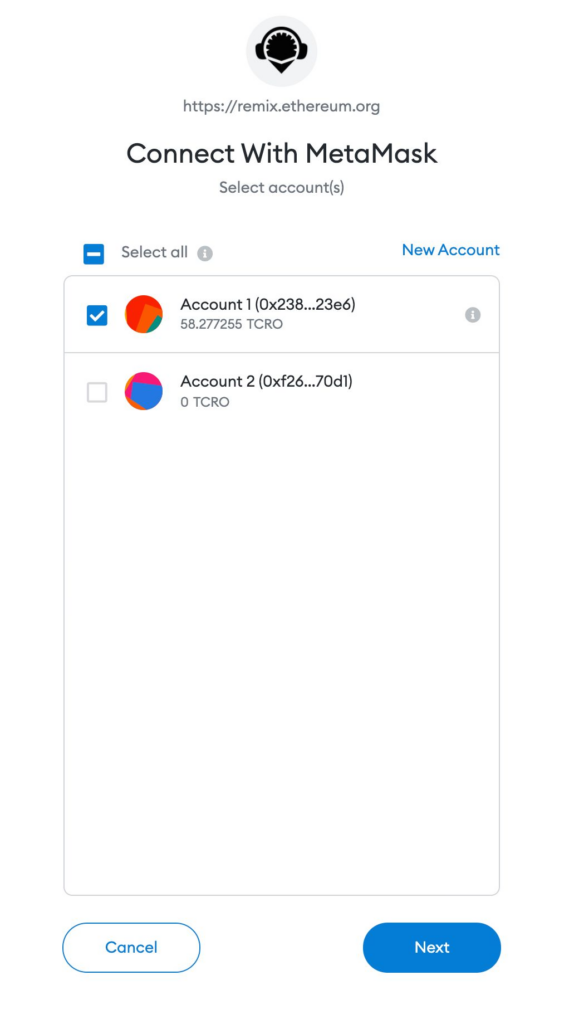Screen dimensions: 579x1024
Task: Click the New Account link
Action: (x=450, y=250)
